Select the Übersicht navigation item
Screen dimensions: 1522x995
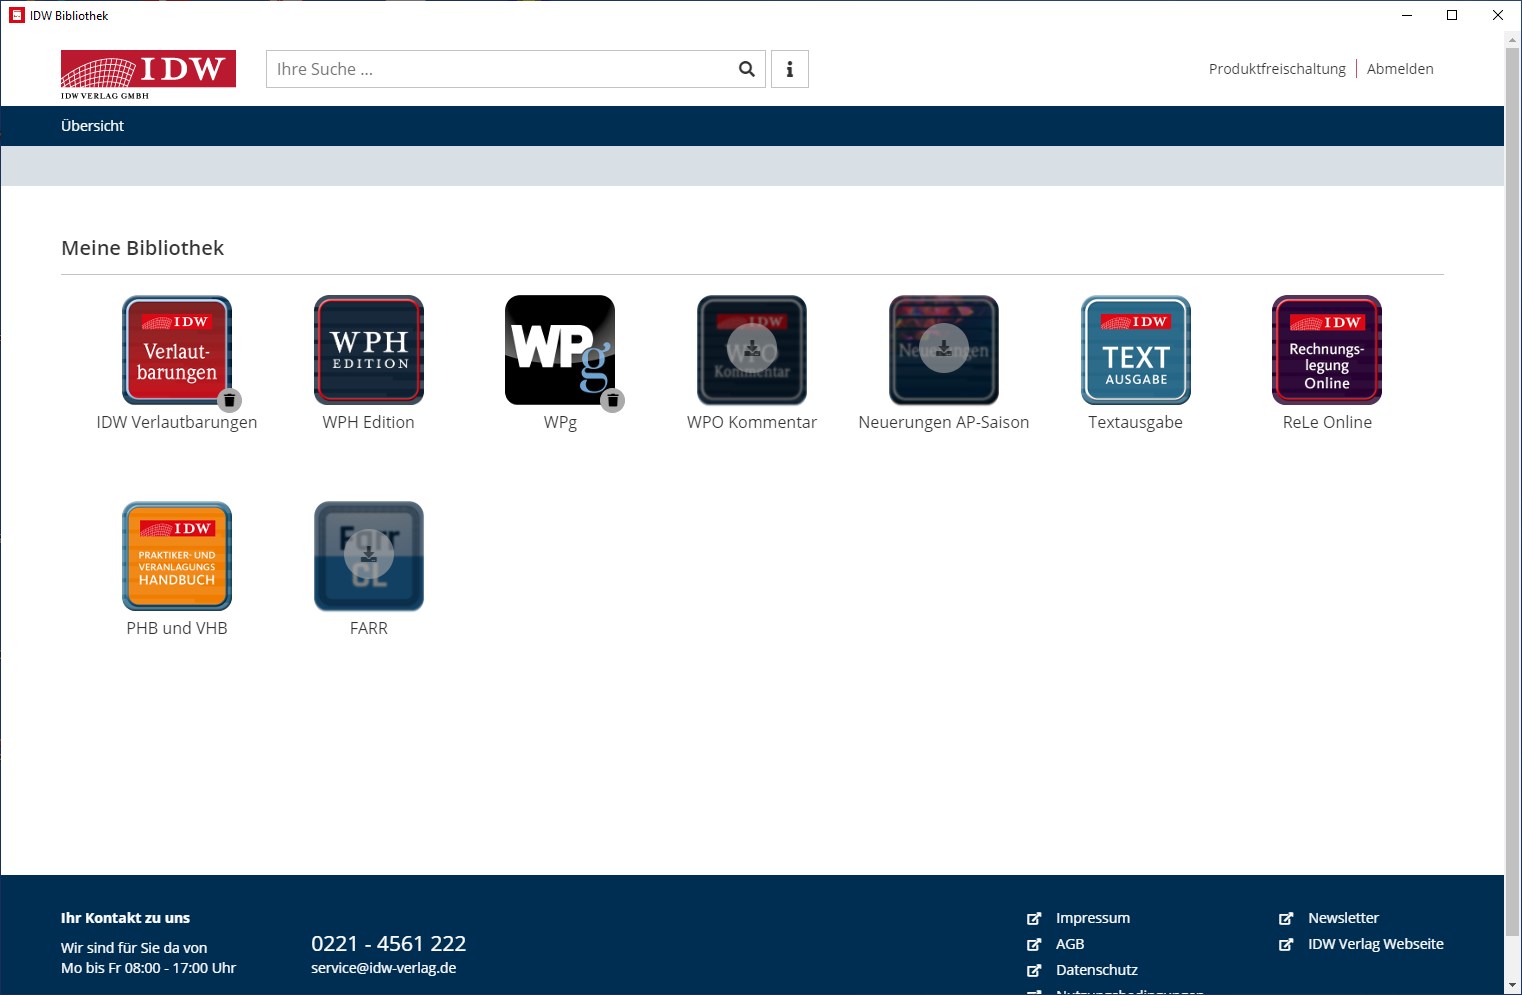click(92, 126)
